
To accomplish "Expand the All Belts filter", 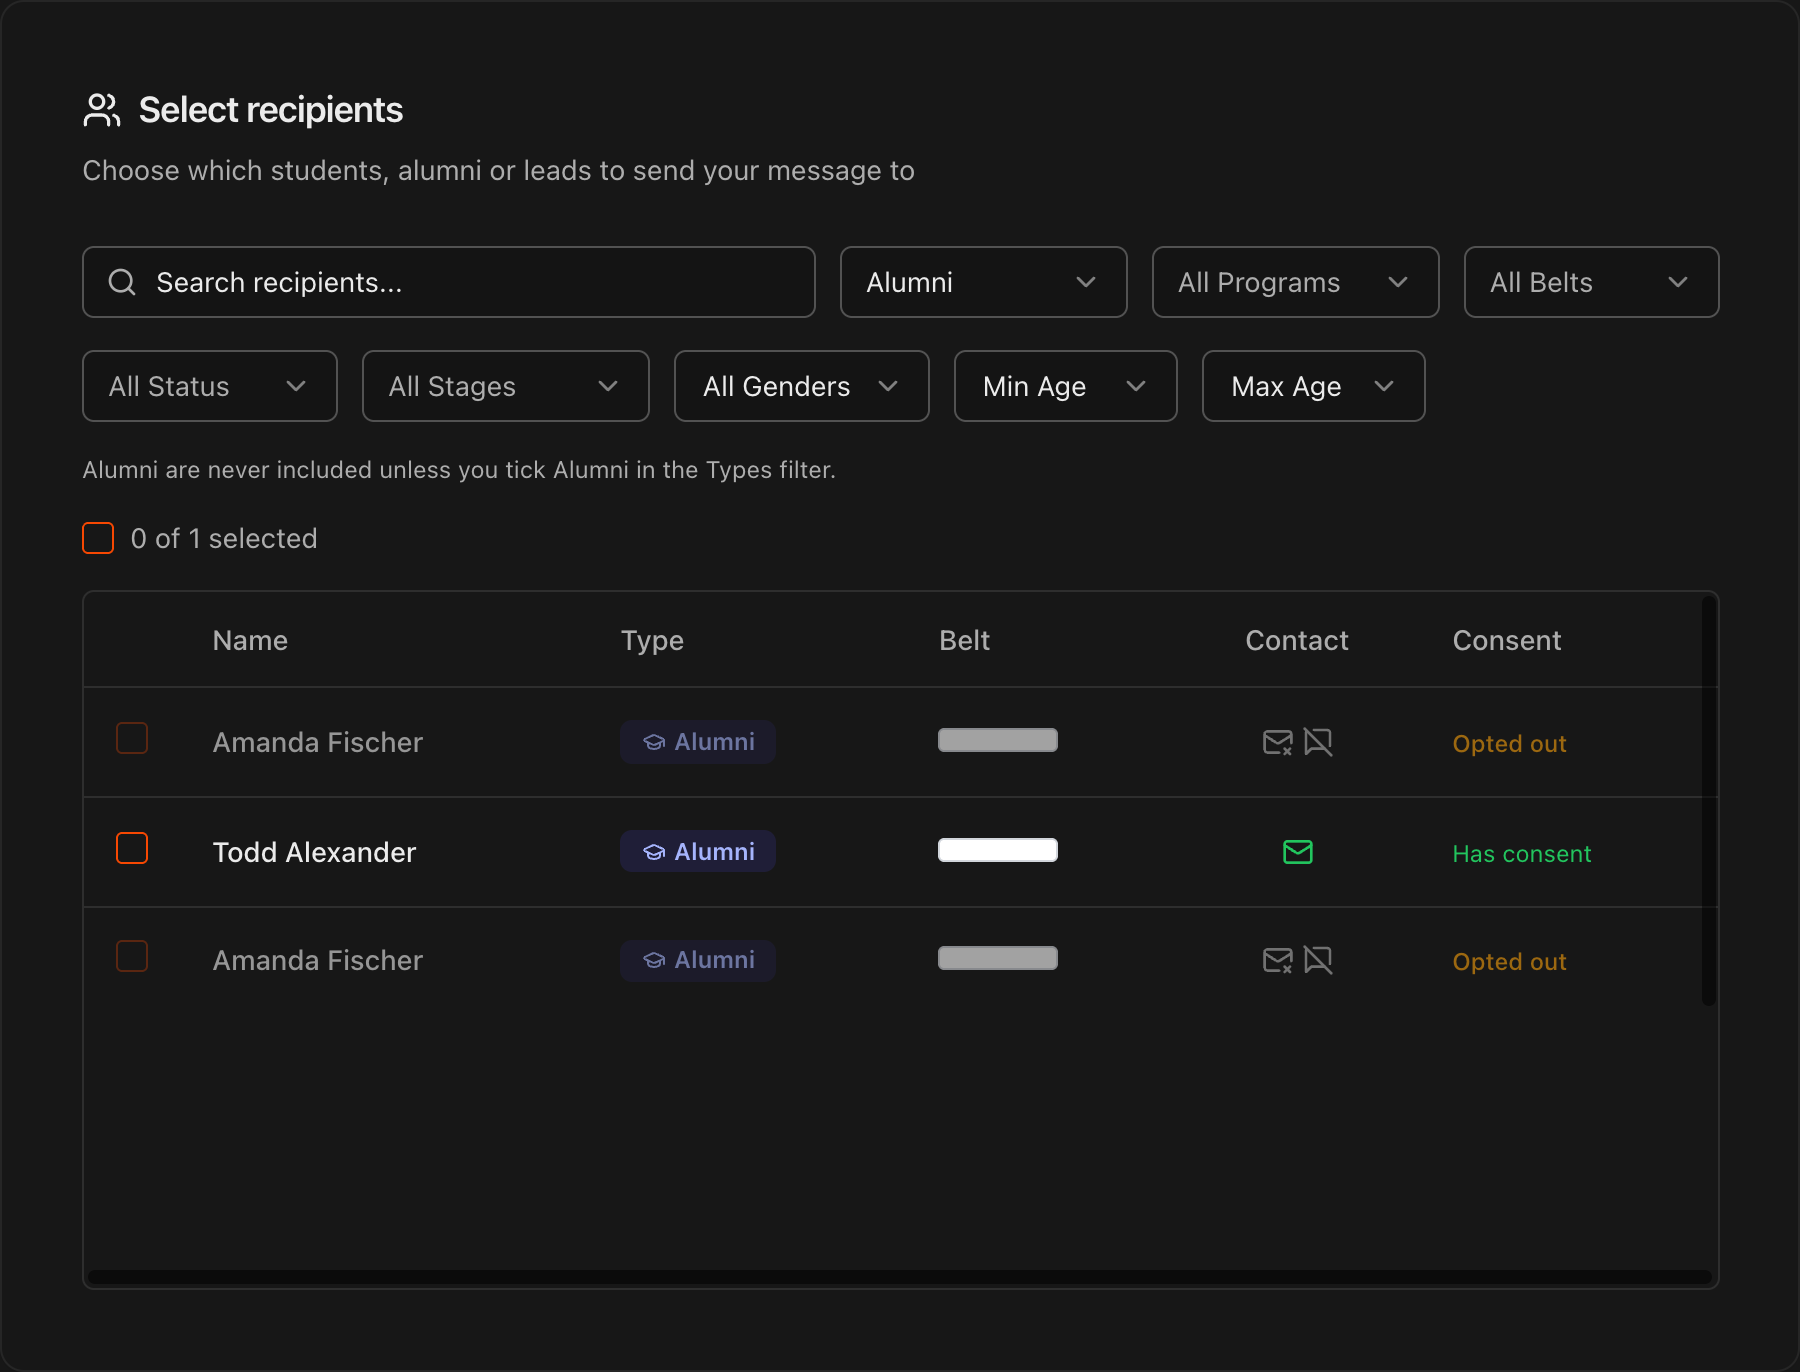I will pos(1592,282).
